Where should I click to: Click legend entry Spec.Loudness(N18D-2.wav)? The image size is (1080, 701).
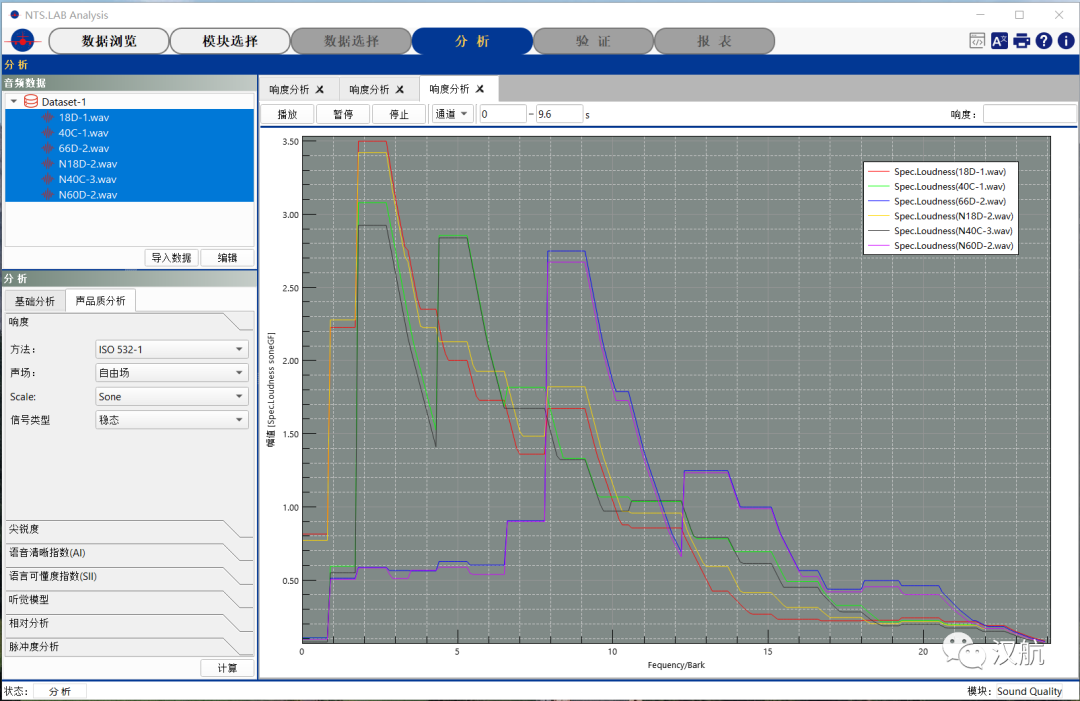[x=941, y=216]
